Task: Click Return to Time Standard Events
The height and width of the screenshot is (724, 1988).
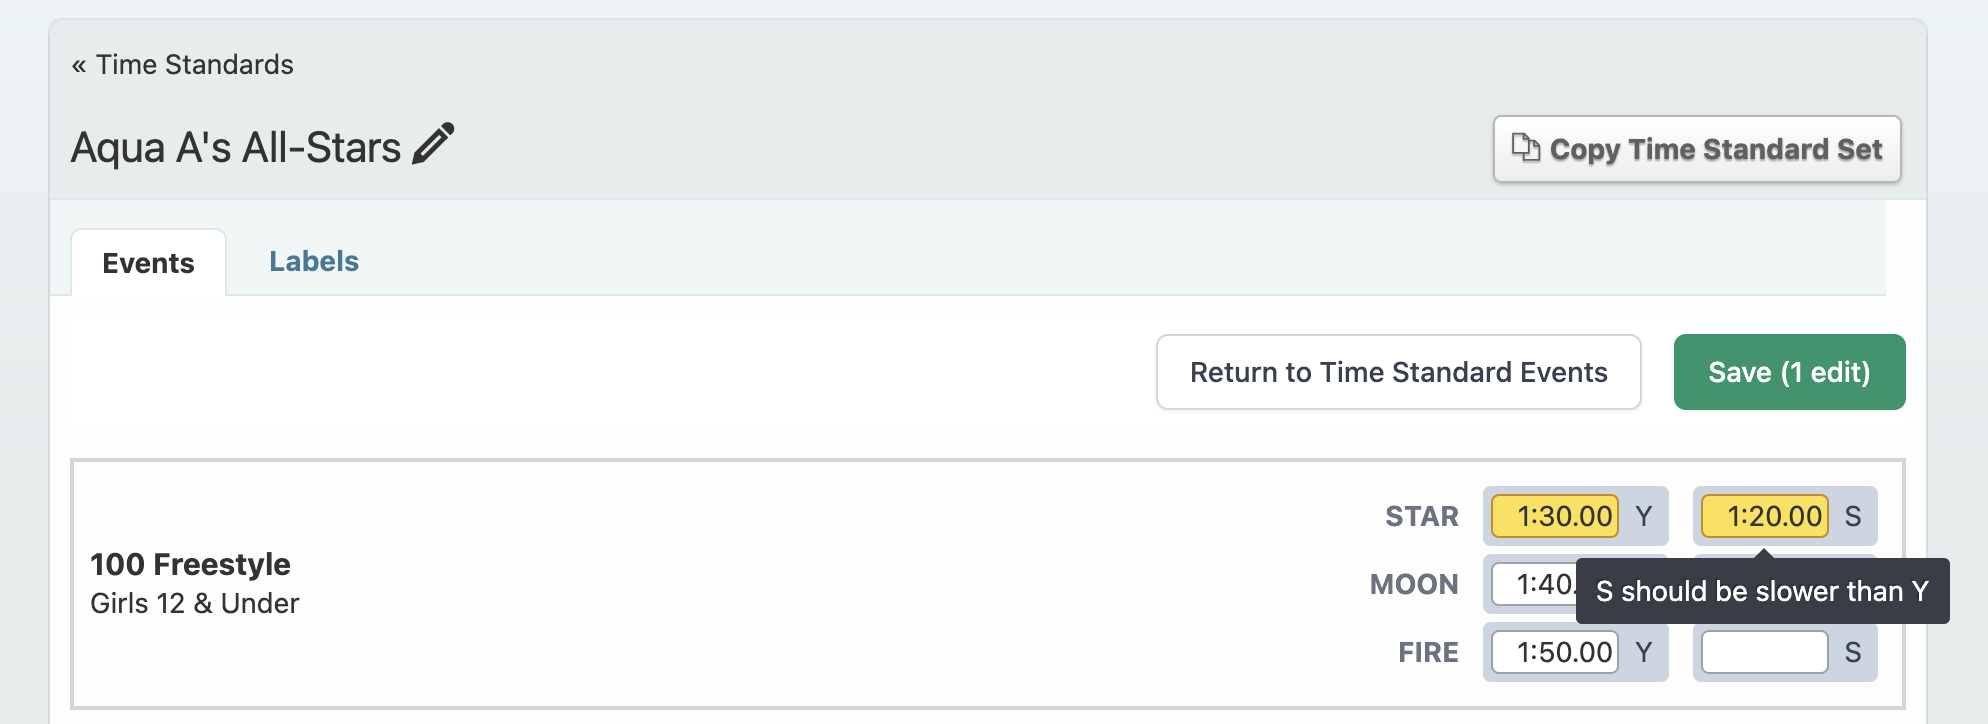Action: pyautogui.click(x=1398, y=372)
